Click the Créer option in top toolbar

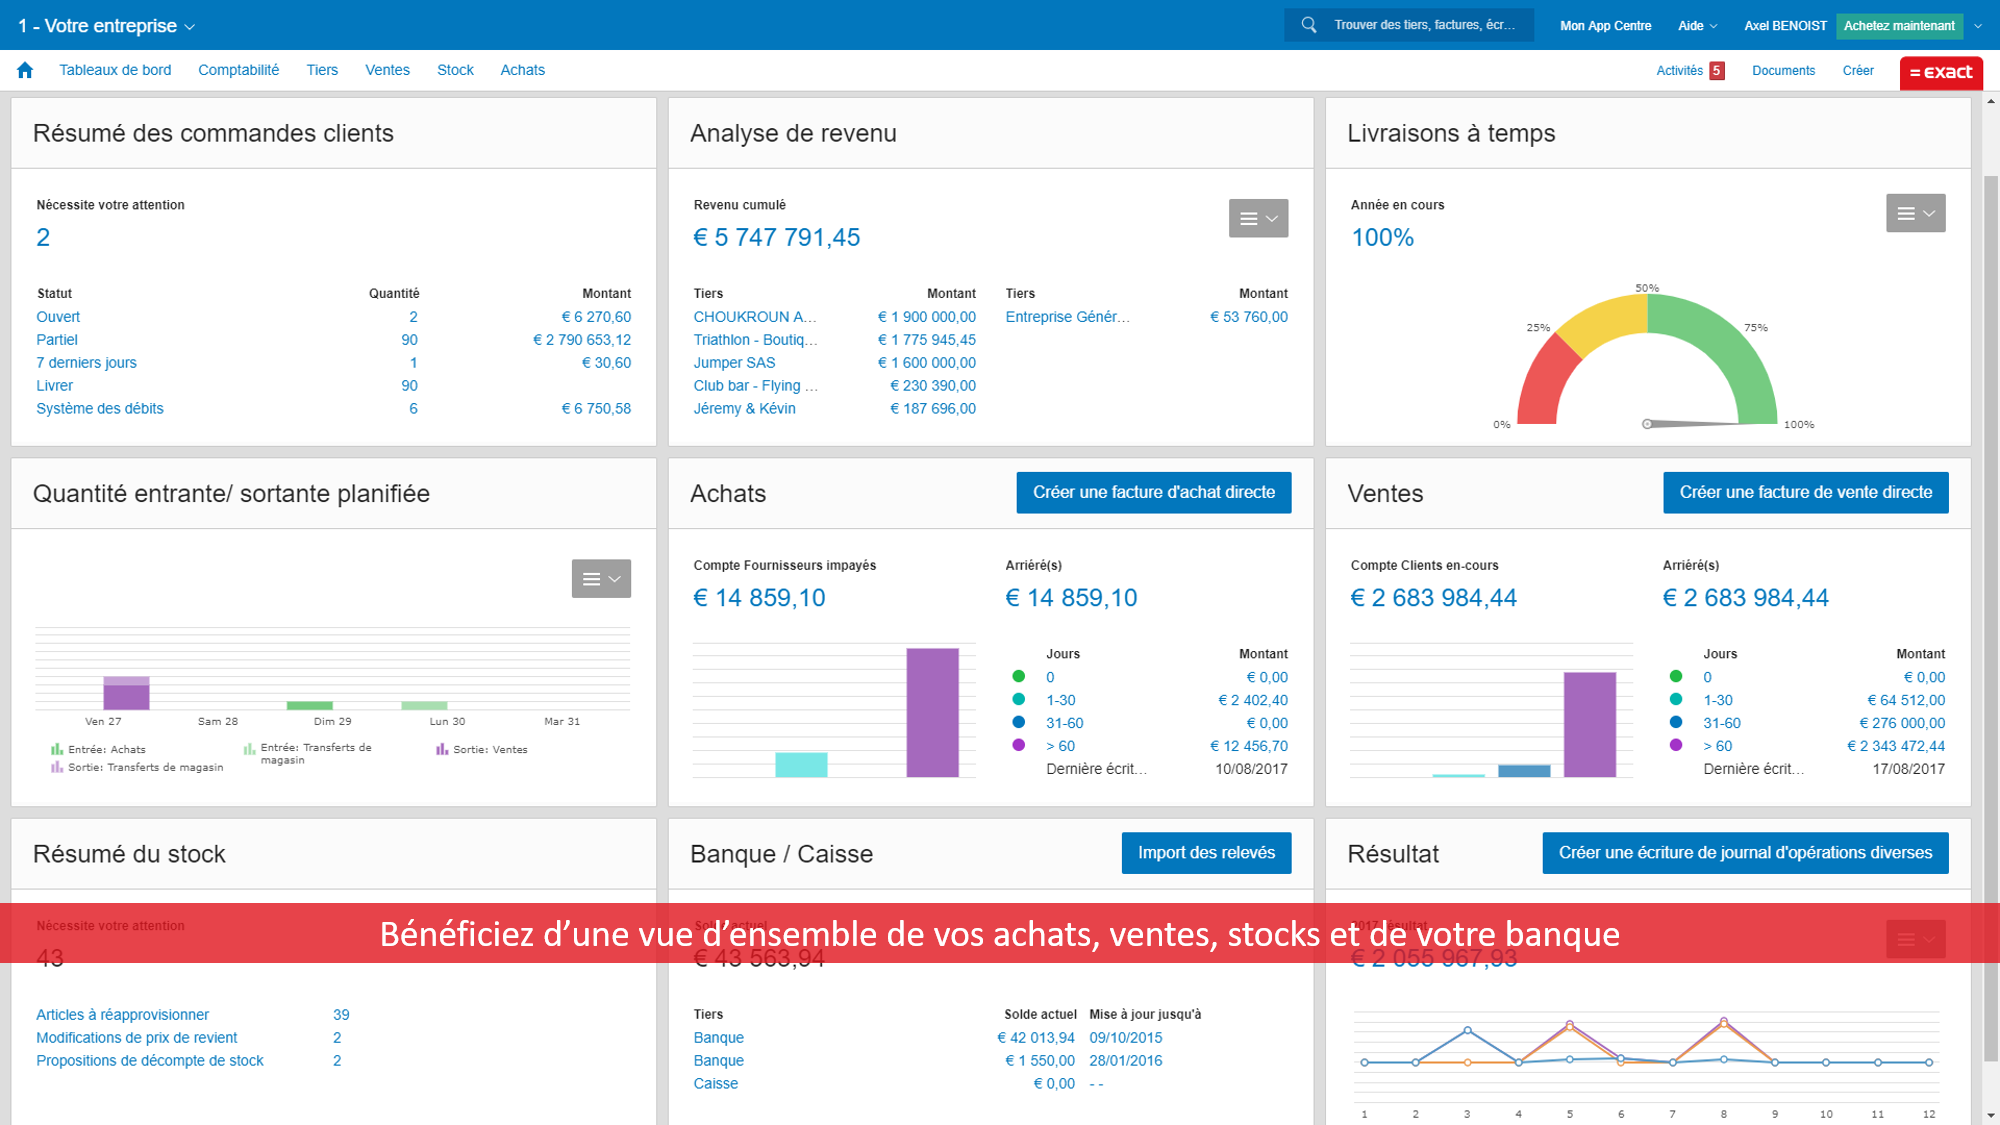(1856, 70)
